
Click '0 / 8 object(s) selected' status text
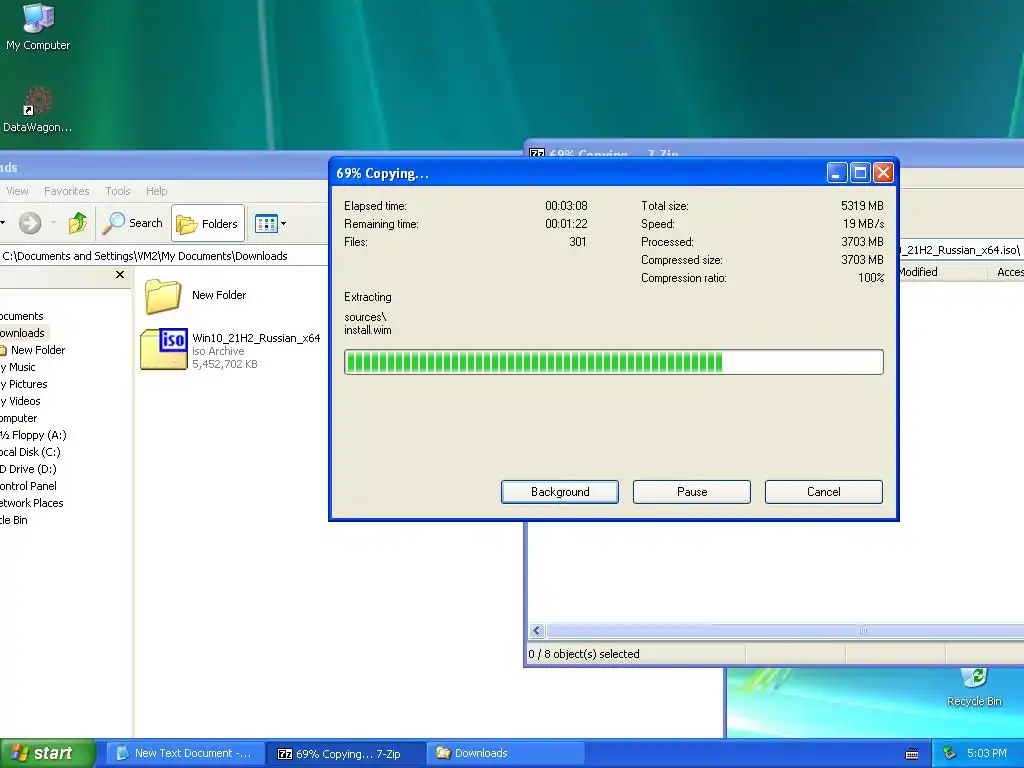pos(584,654)
